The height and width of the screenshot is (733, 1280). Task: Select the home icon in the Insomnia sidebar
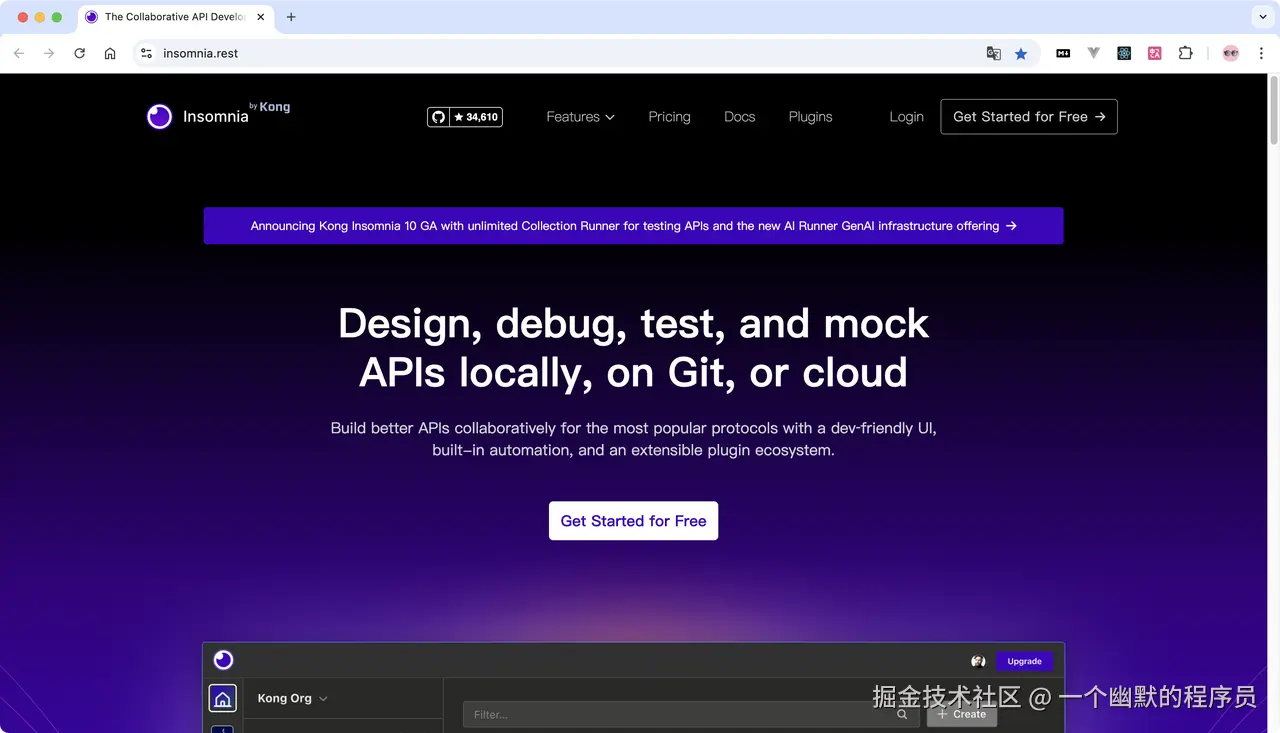222,697
